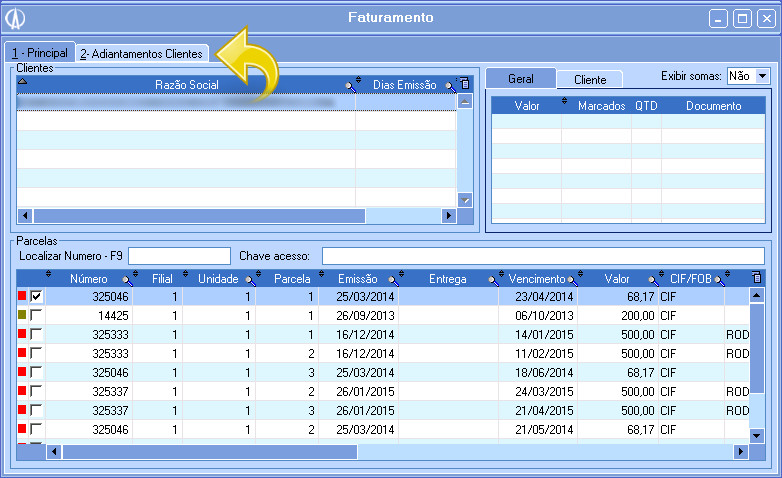Click the search icon in Número column header

127,280
